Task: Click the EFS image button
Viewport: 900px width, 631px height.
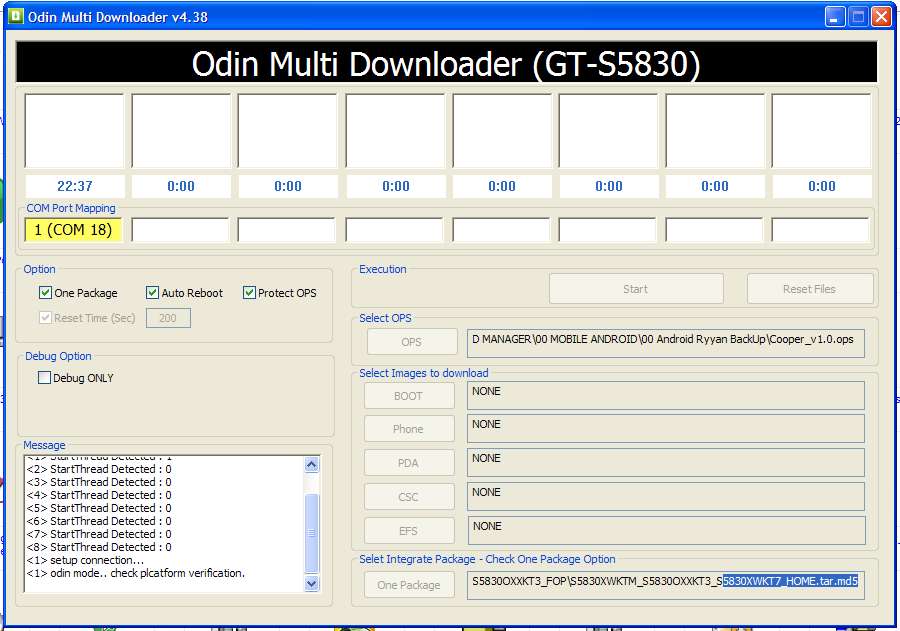Action: [409, 531]
